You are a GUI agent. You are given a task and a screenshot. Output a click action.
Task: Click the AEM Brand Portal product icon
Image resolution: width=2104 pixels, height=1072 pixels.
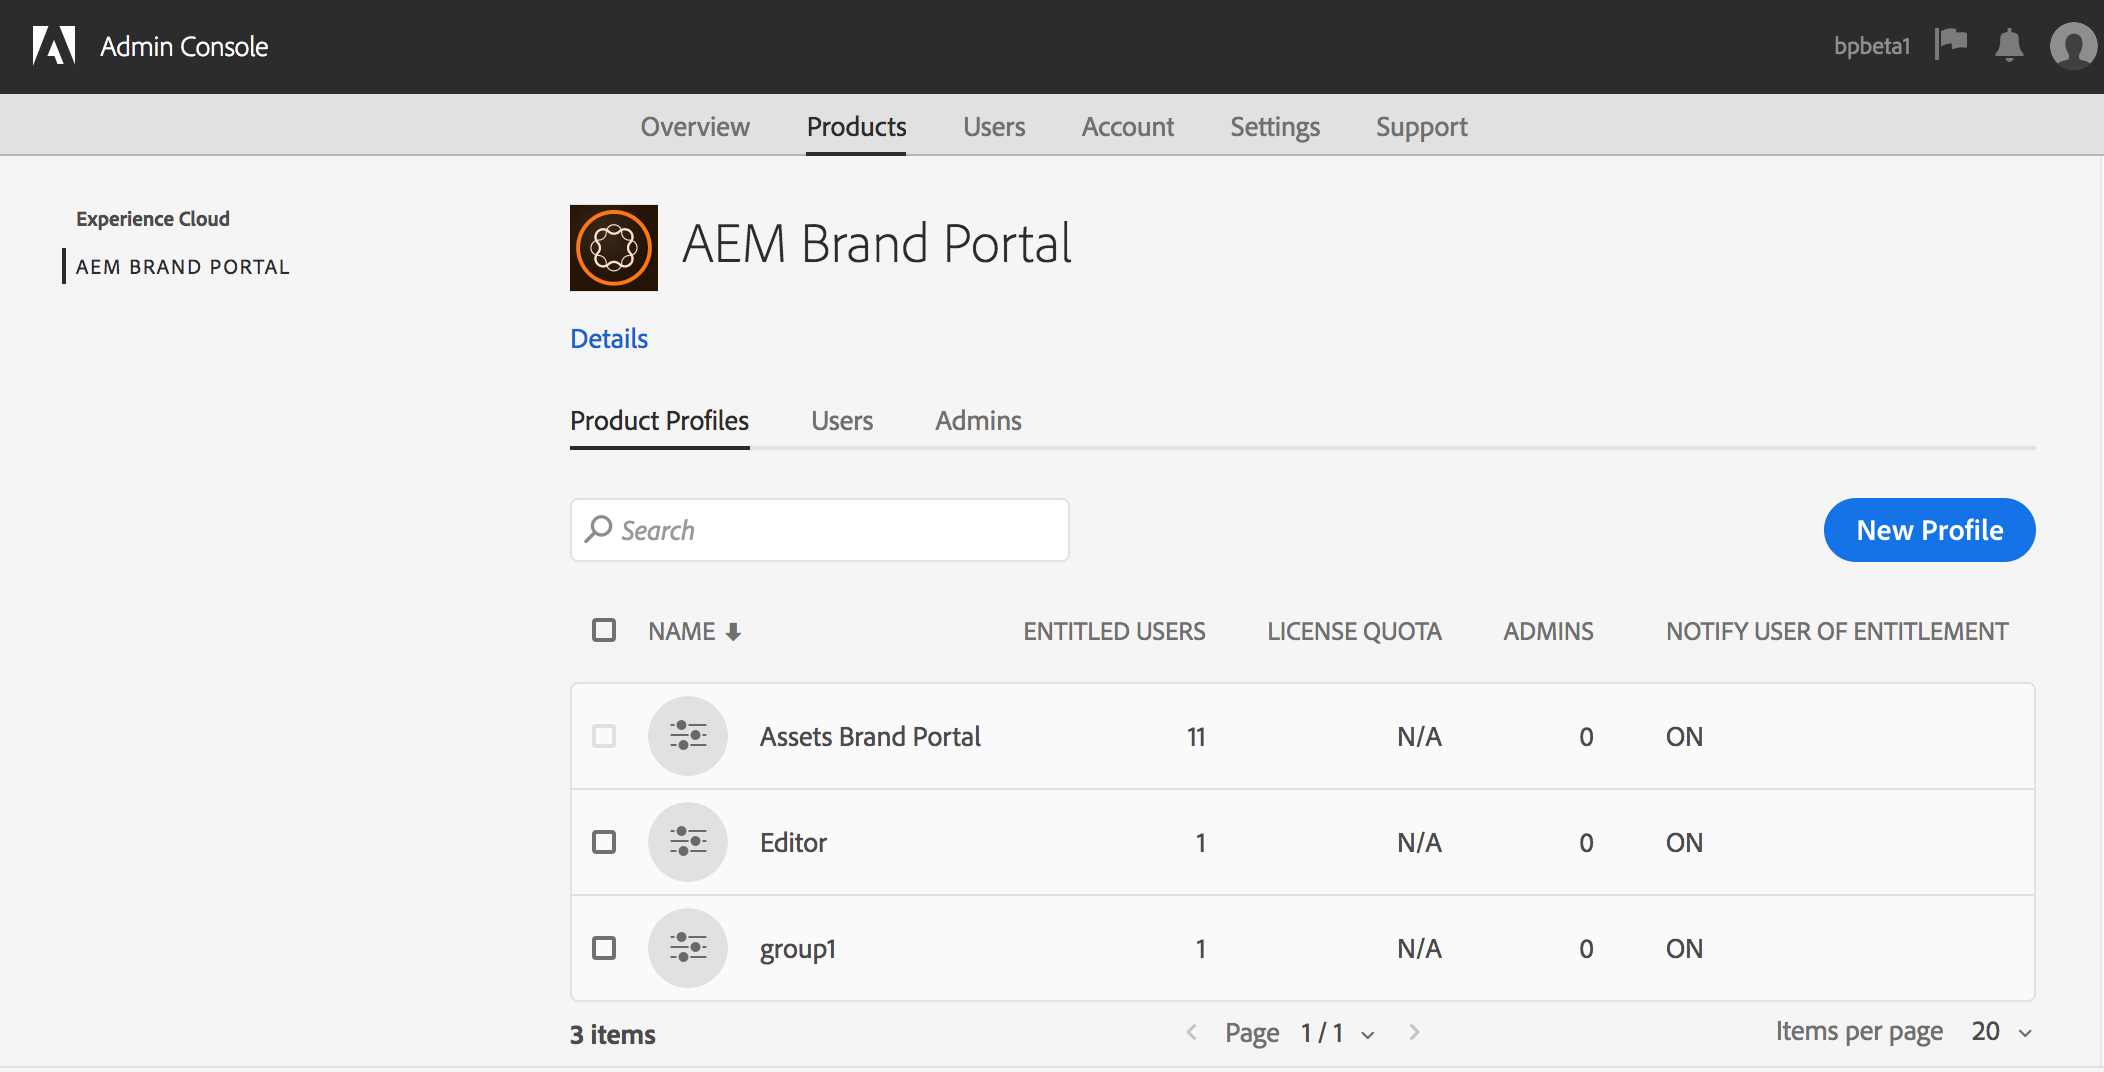[613, 247]
